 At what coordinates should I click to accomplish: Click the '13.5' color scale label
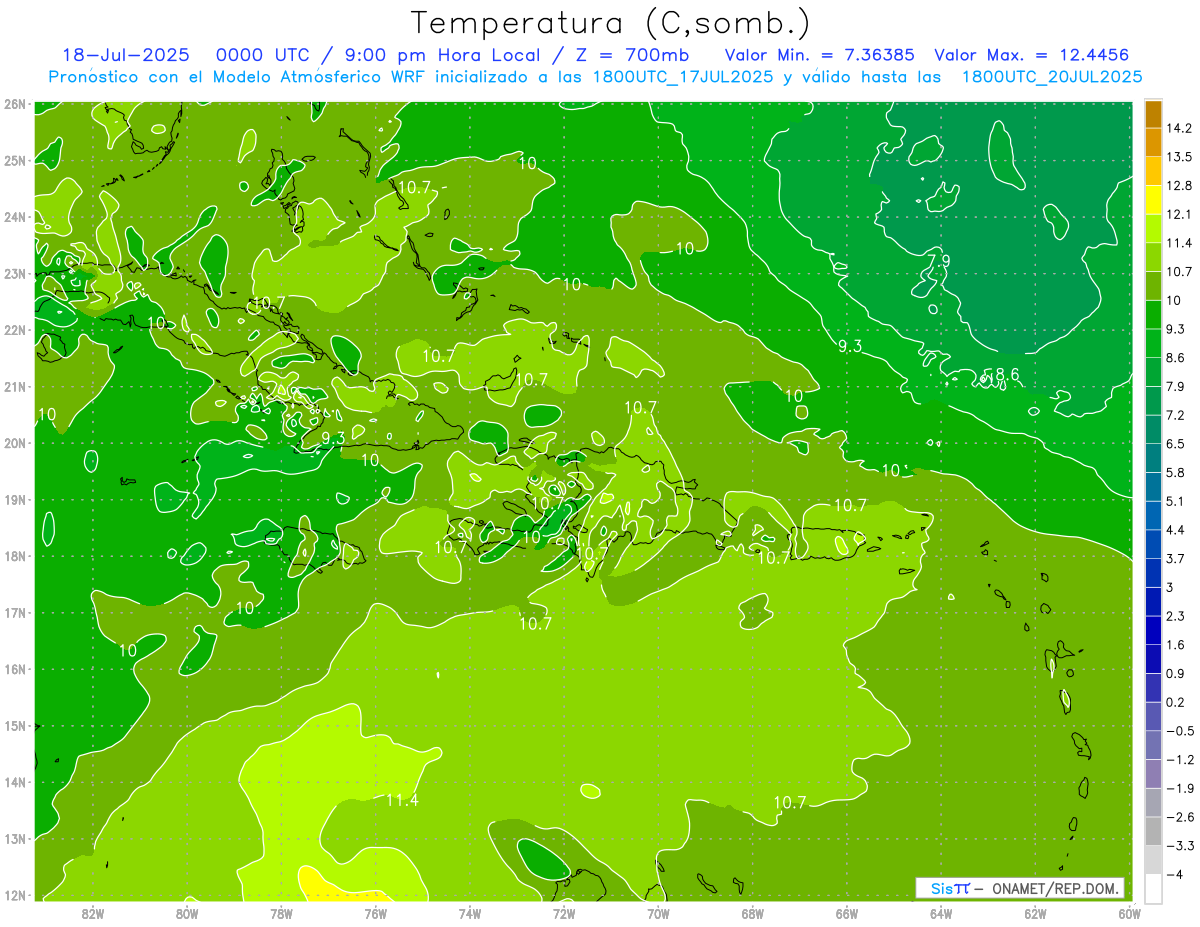[x=1179, y=157]
